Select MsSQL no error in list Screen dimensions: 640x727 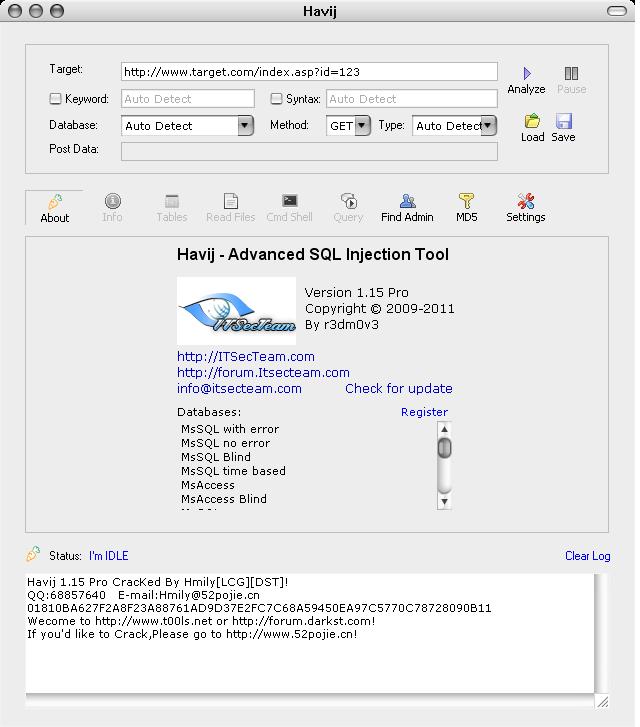click(225, 443)
